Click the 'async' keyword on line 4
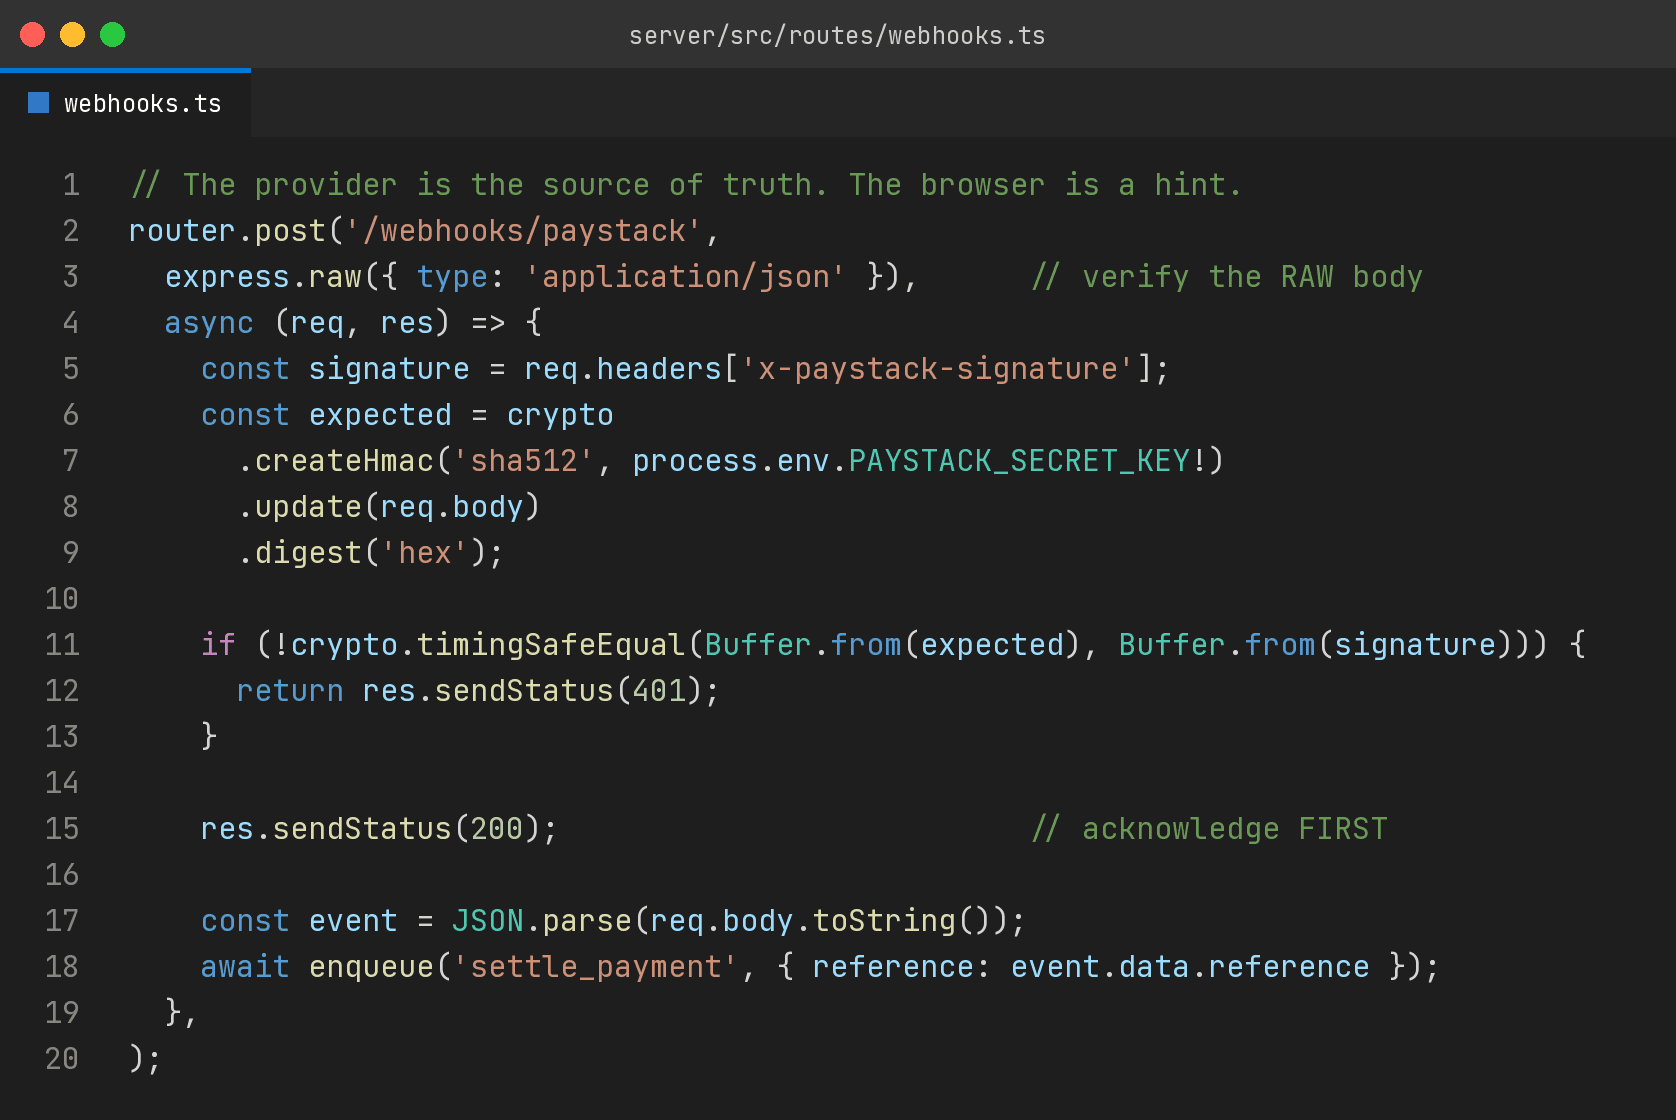Image resolution: width=1676 pixels, height=1120 pixels. tap(209, 323)
